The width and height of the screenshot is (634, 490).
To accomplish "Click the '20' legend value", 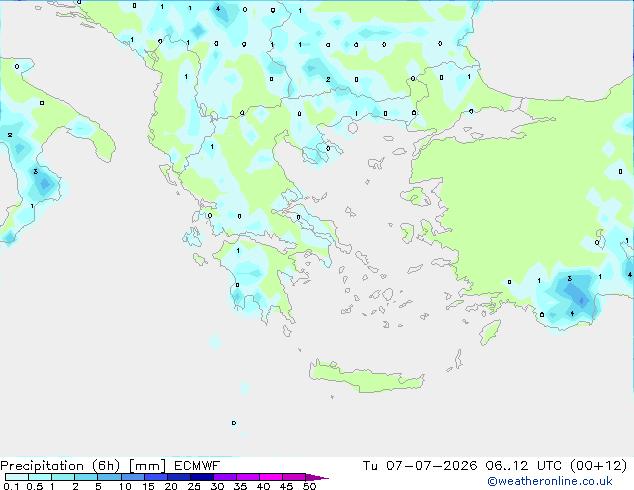I will click(171, 486).
